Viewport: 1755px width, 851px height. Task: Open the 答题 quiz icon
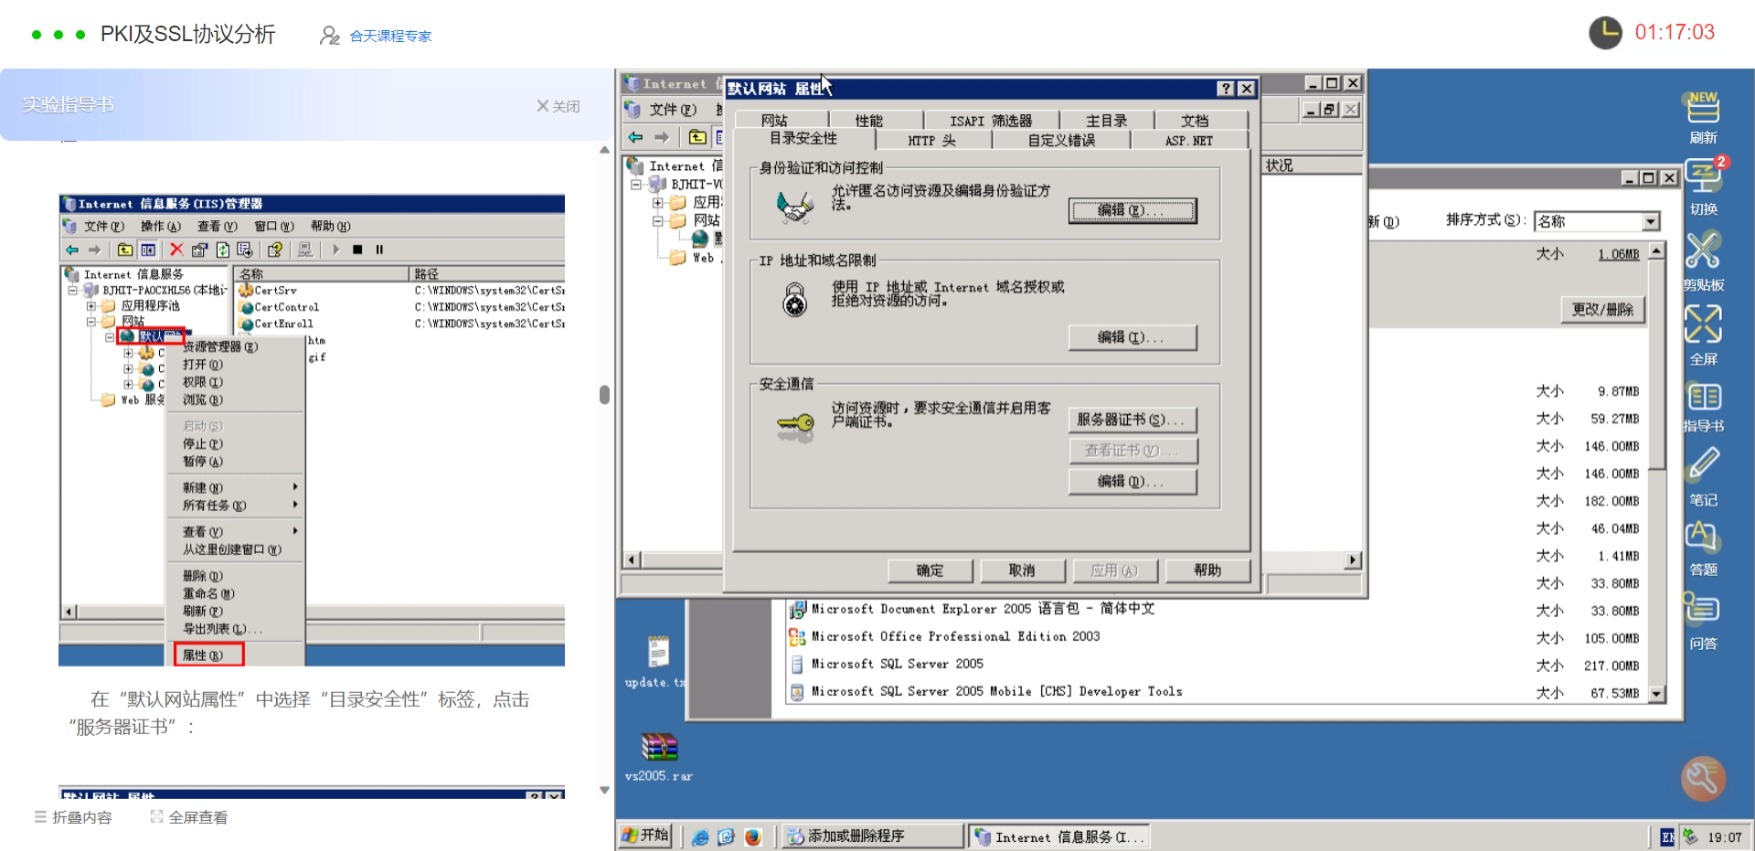click(x=1703, y=538)
